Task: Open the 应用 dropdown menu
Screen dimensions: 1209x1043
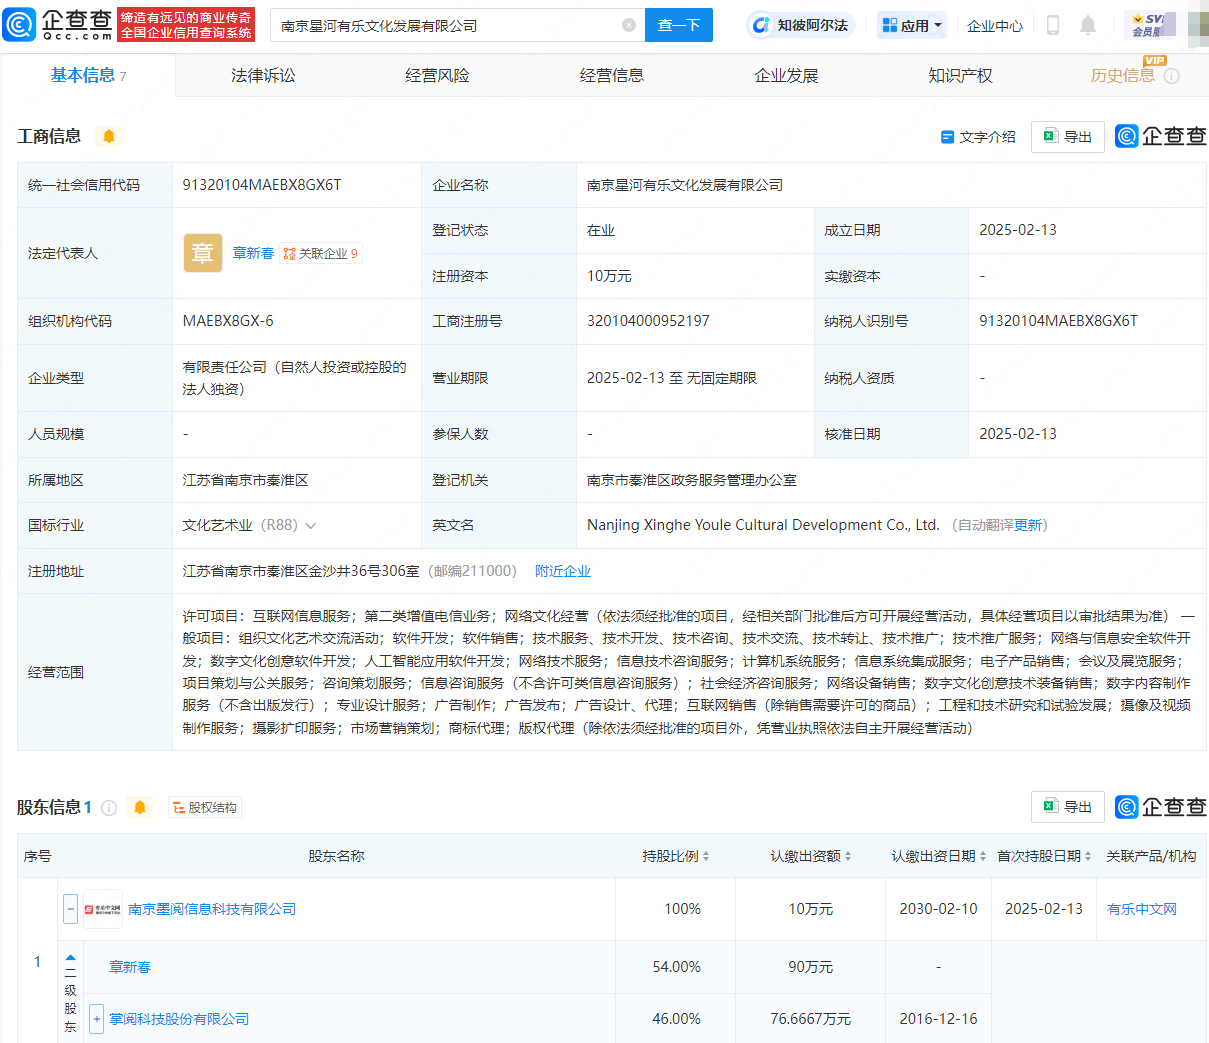Action: click(x=911, y=25)
